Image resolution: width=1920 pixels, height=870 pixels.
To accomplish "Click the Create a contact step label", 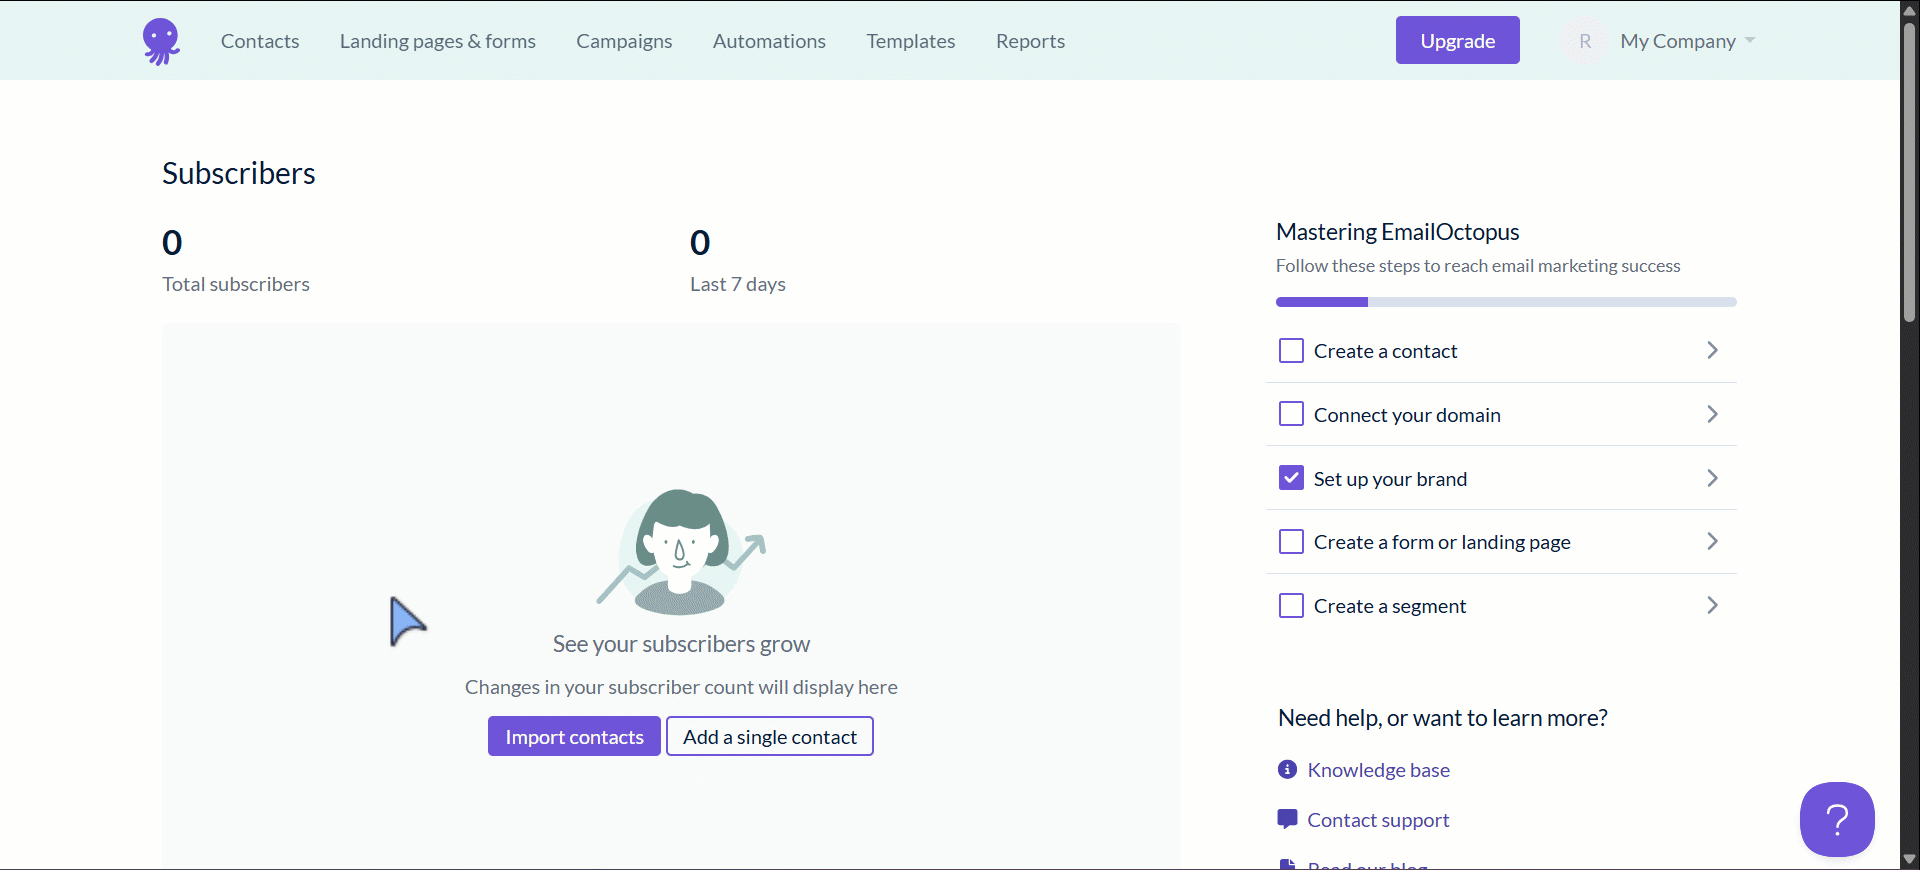I will [x=1385, y=351].
